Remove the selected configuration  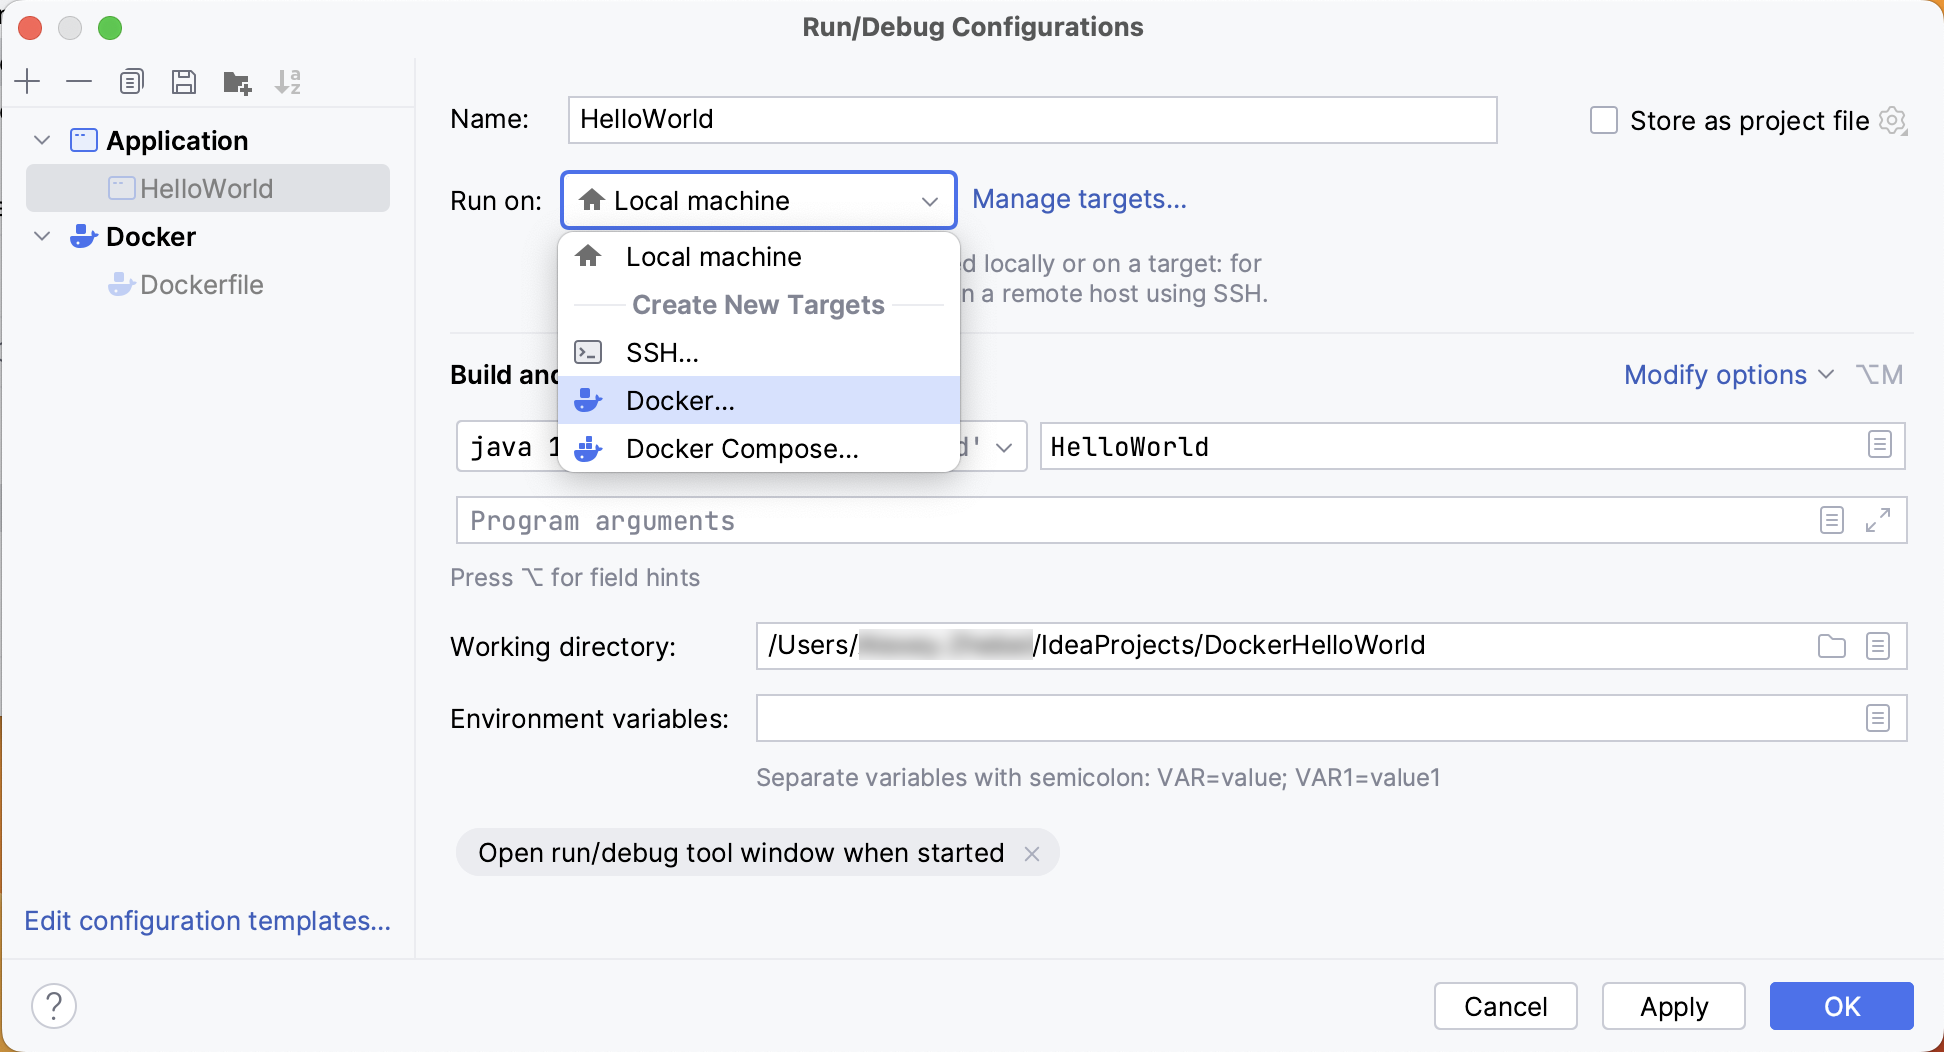[79, 81]
